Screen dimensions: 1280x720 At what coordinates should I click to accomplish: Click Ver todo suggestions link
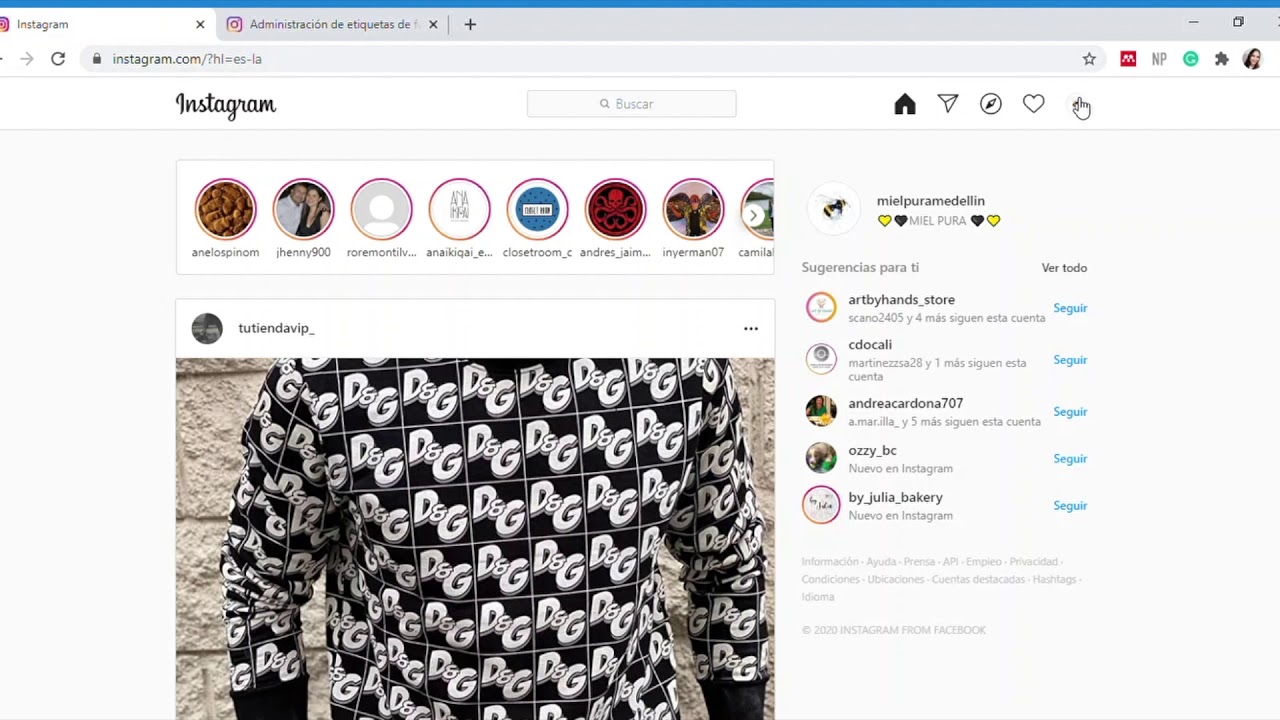click(1064, 268)
